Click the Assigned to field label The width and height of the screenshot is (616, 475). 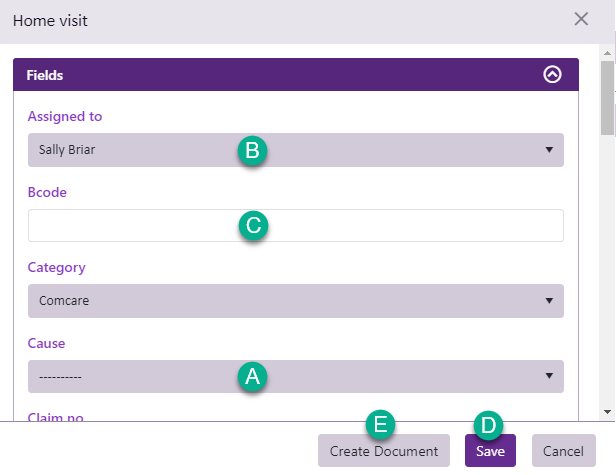pos(65,116)
